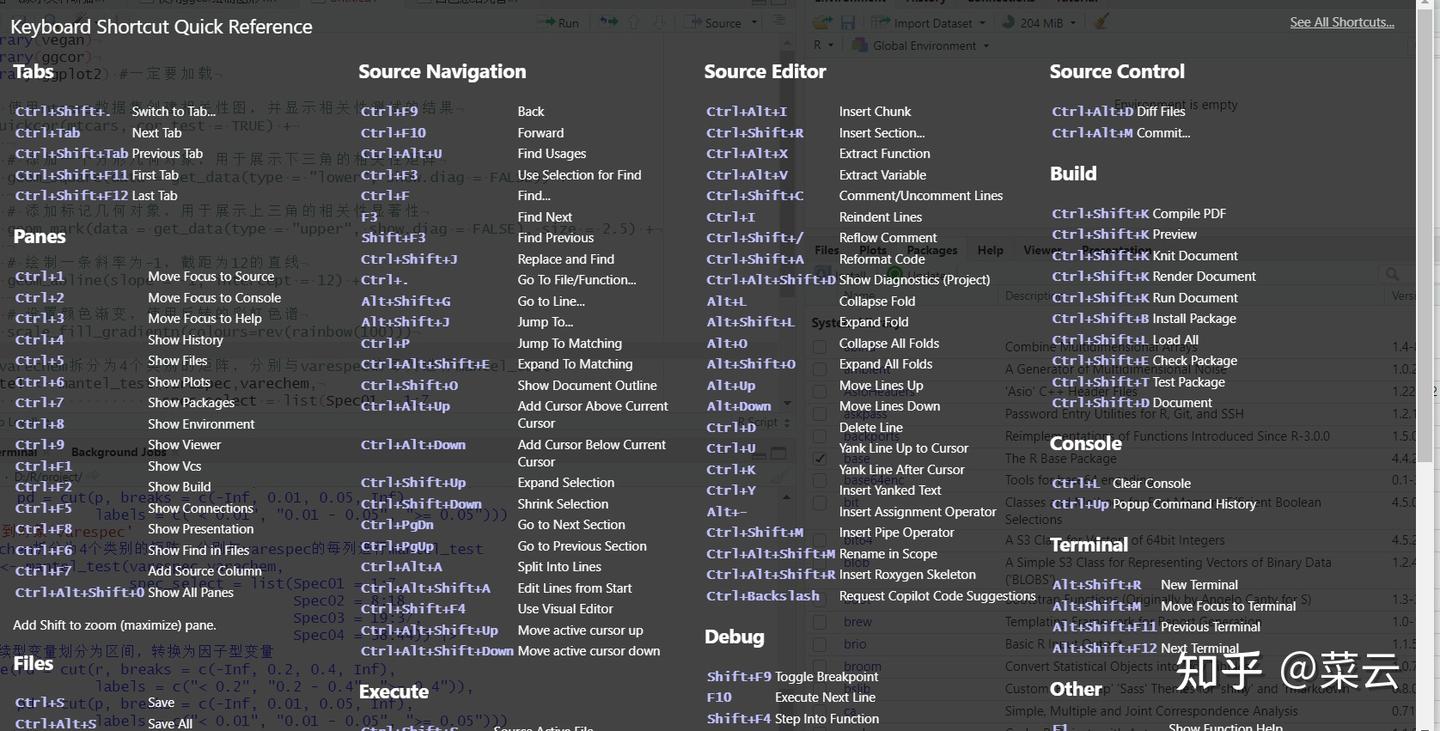The width and height of the screenshot is (1440, 731).
Task: Click the save workspace disk icon
Action: click(848, 22)
